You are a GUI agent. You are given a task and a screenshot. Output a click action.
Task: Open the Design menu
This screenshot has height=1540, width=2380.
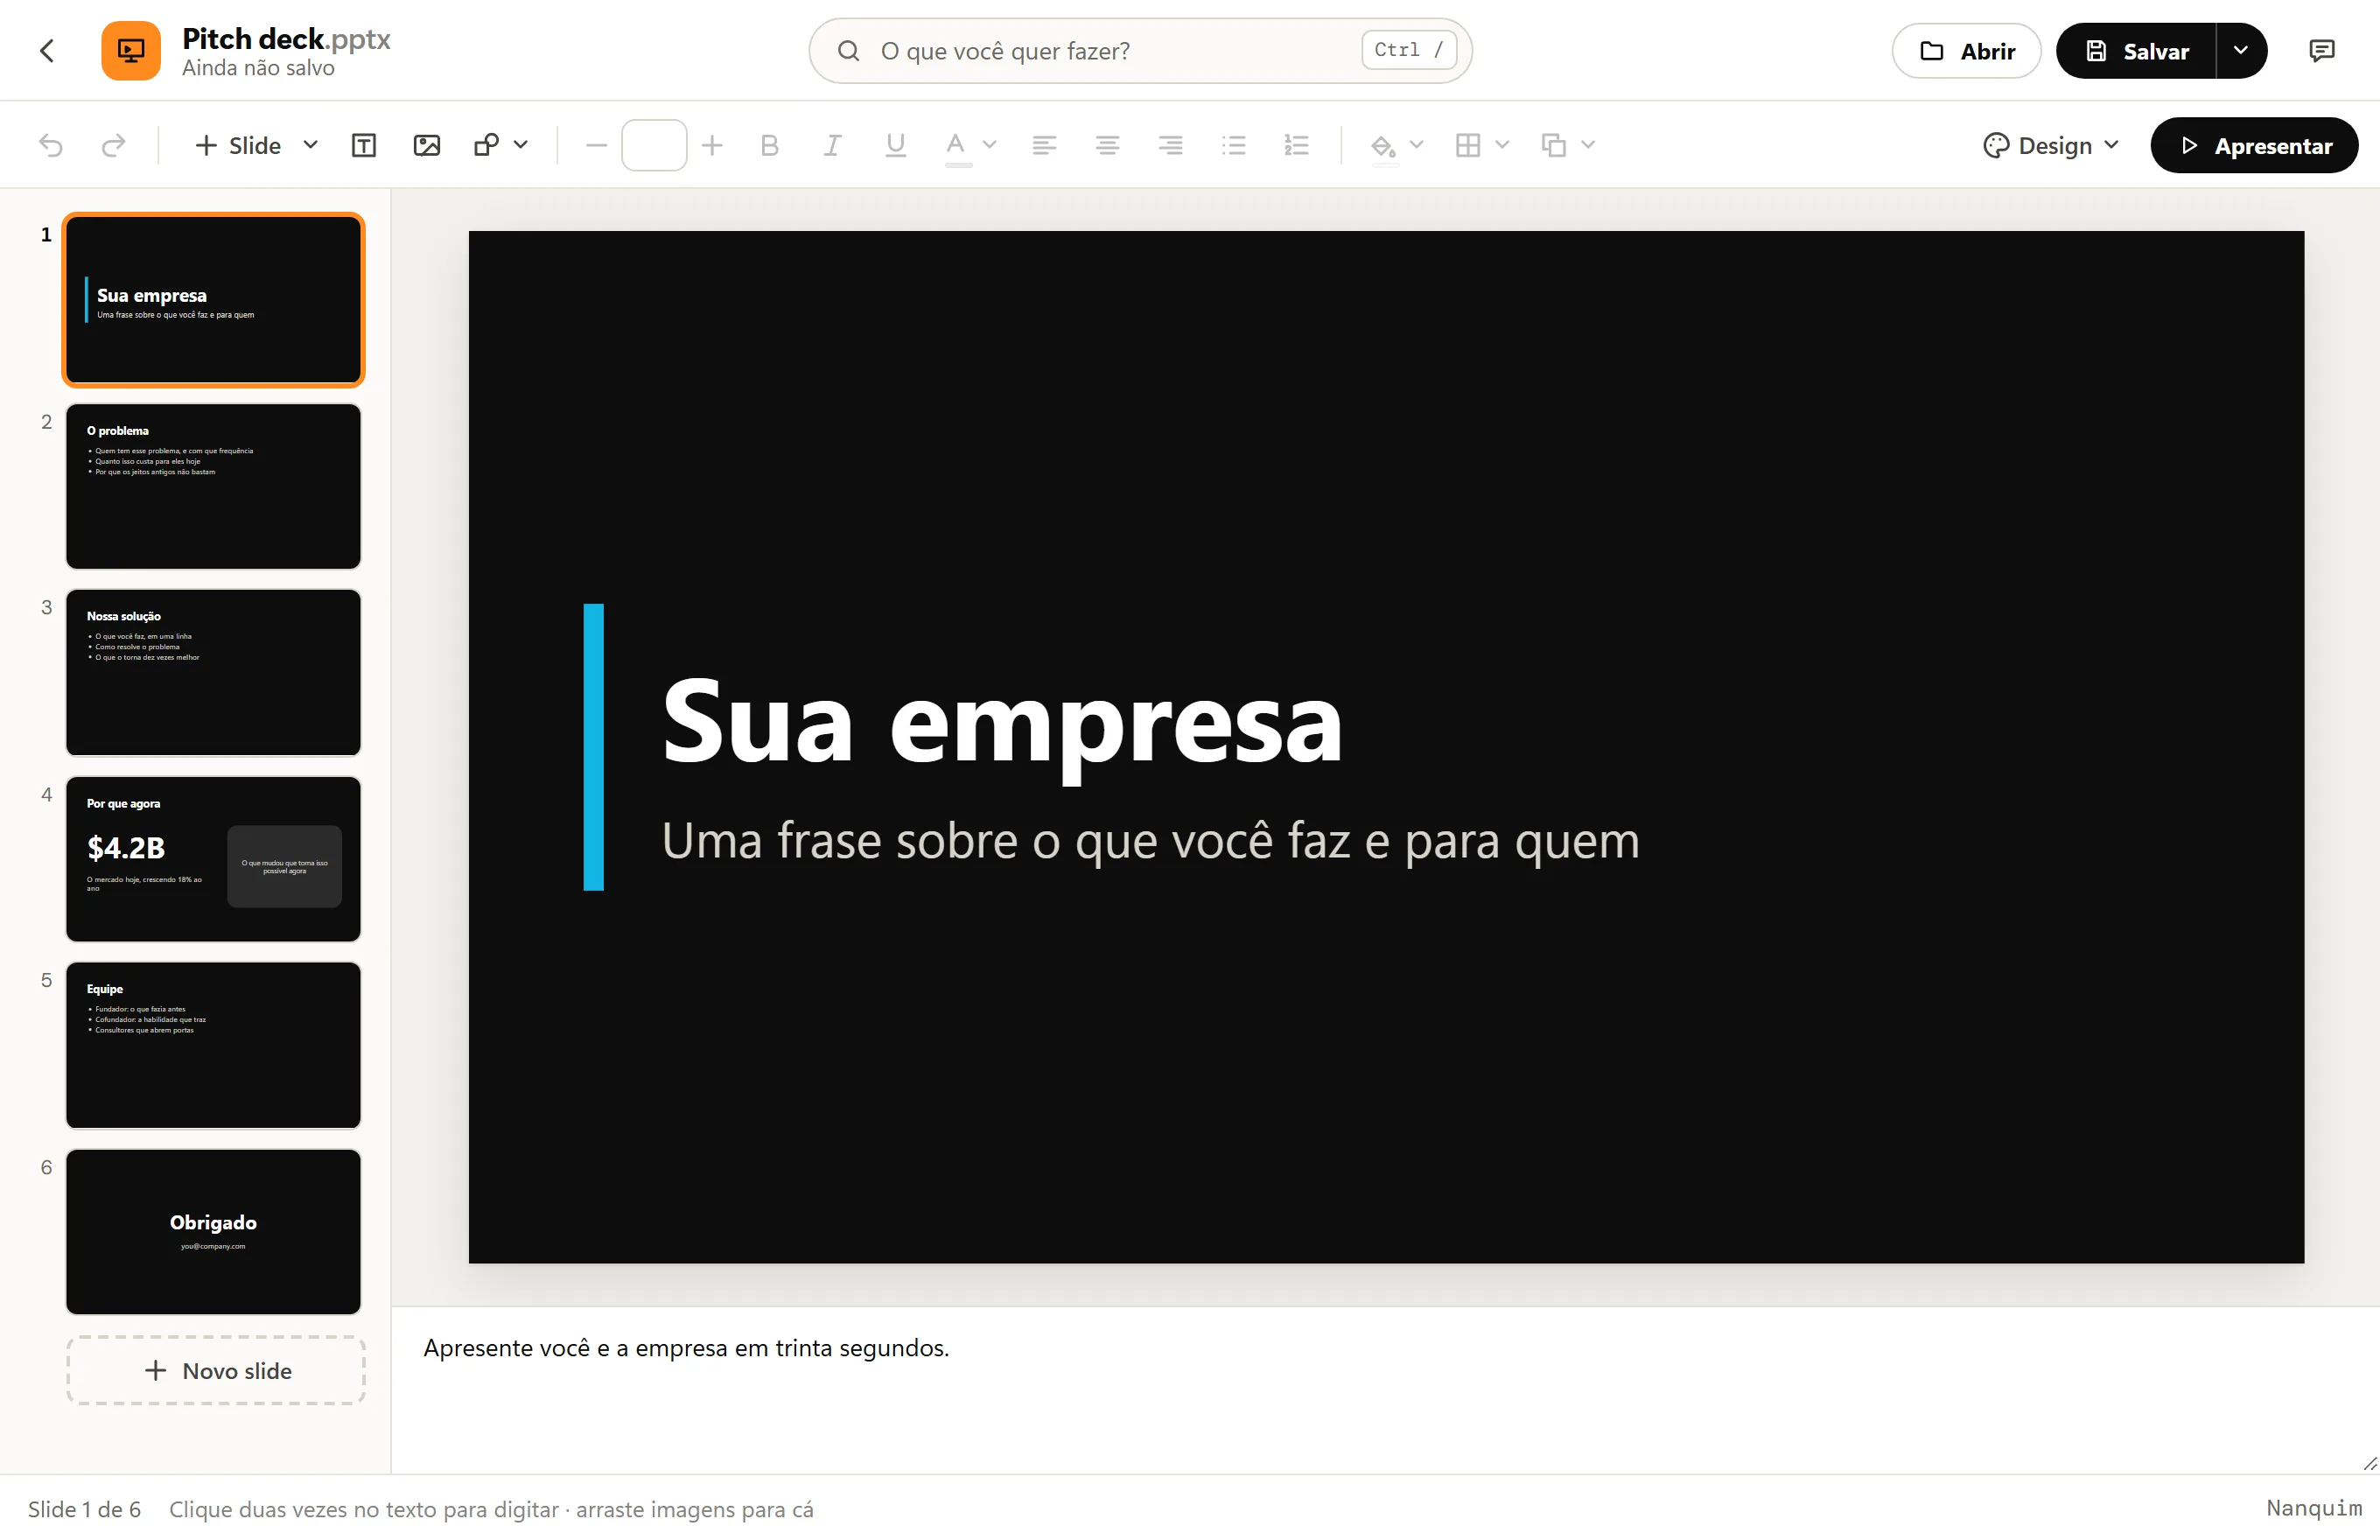2051,146
